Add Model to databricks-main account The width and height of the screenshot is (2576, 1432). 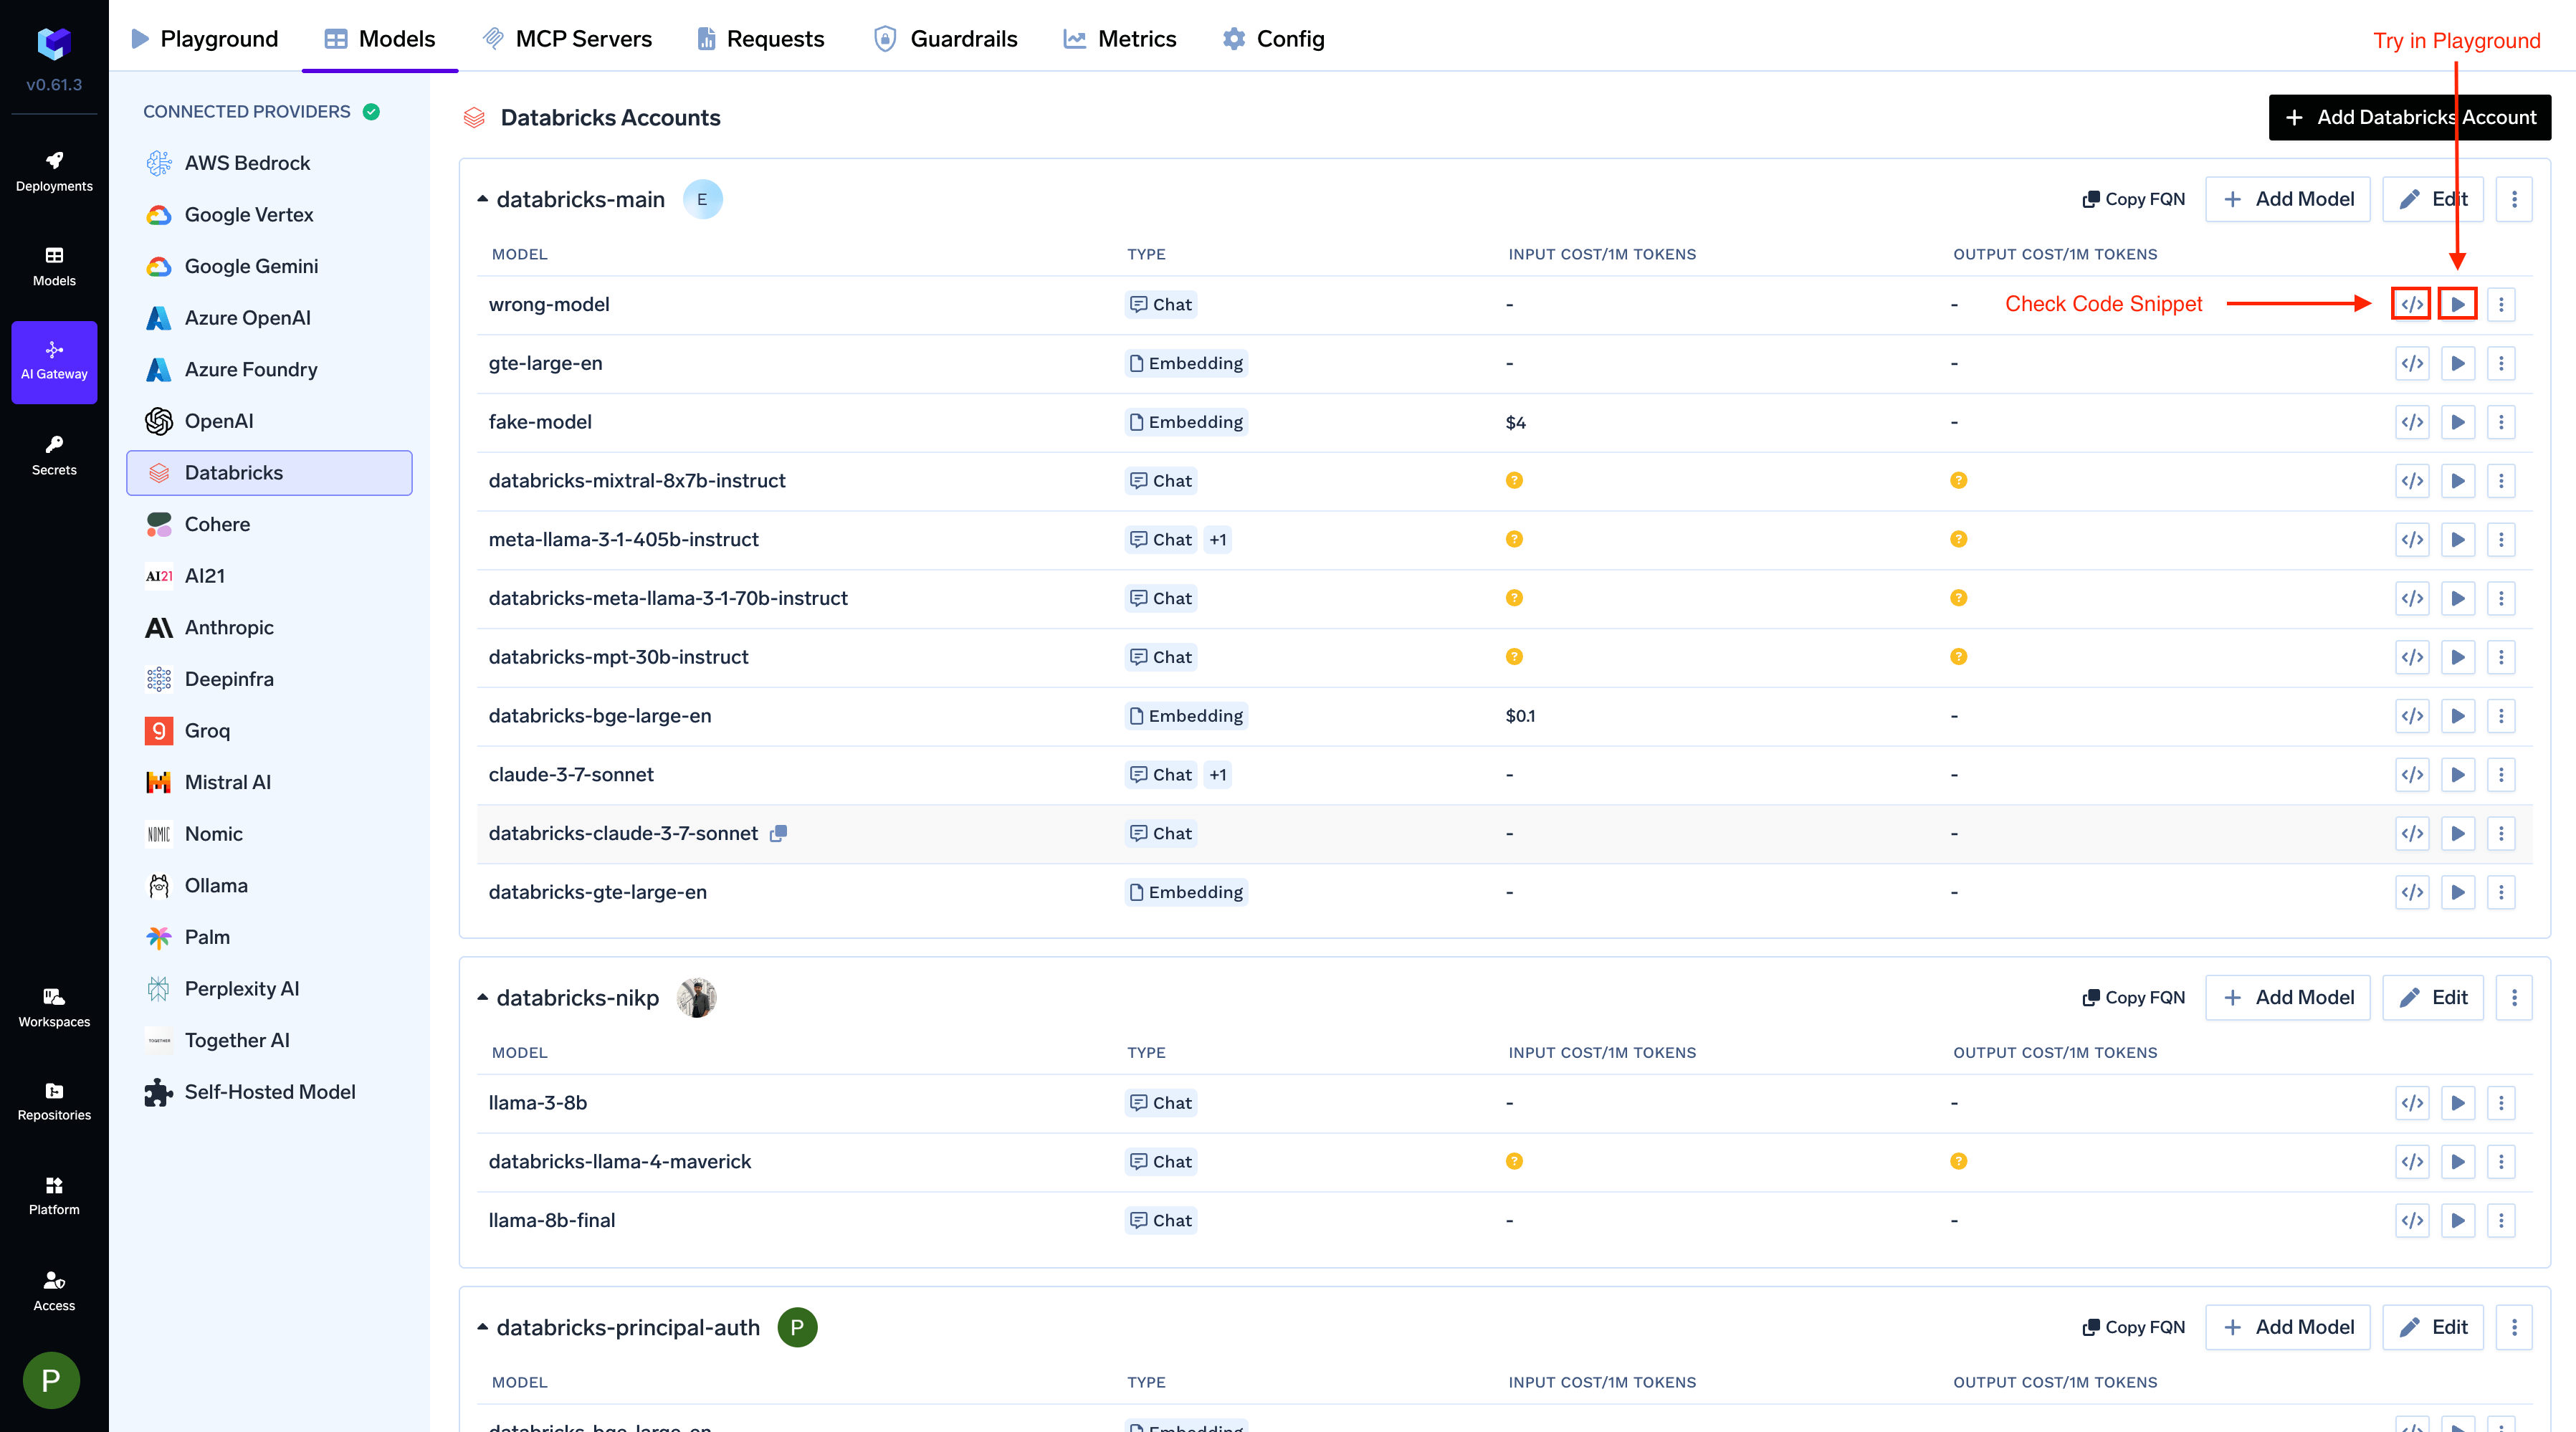point(2287,199)
